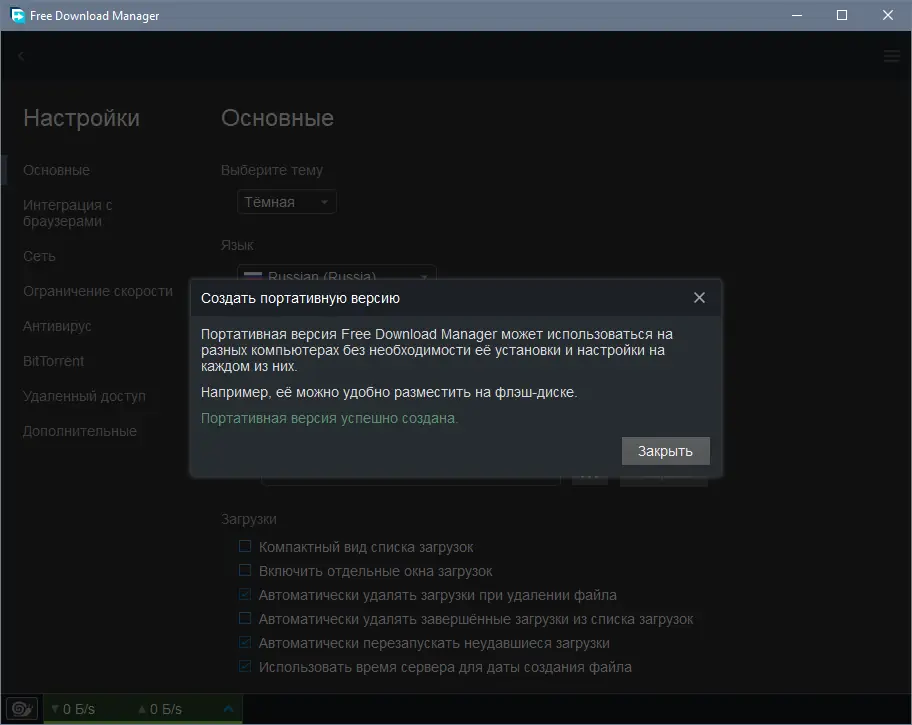Toggle Автоматически удалять загрузки при удалении файла
The image size is (912, 725).
coord(245,594)
